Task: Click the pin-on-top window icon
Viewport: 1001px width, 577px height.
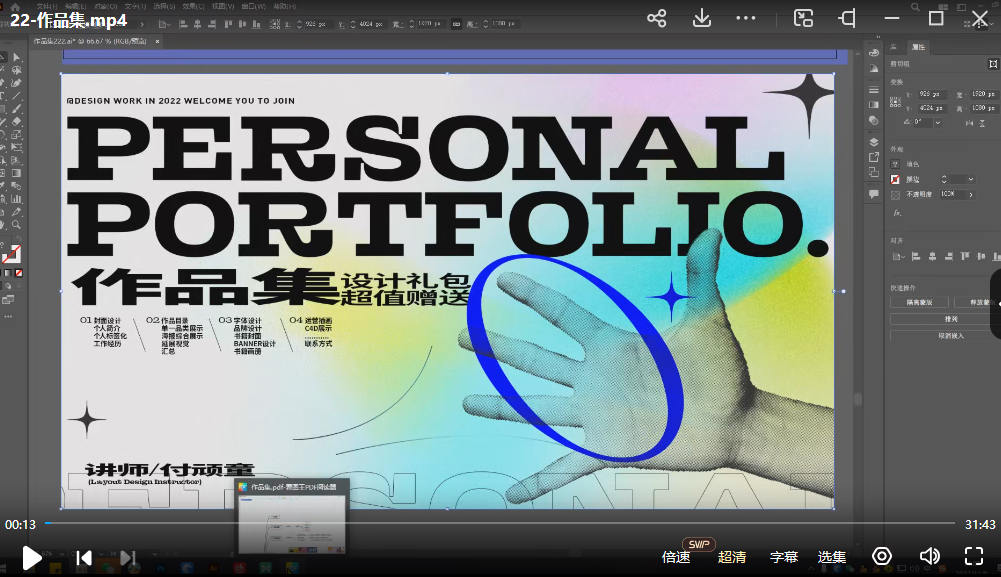Action: pos(848,18)
